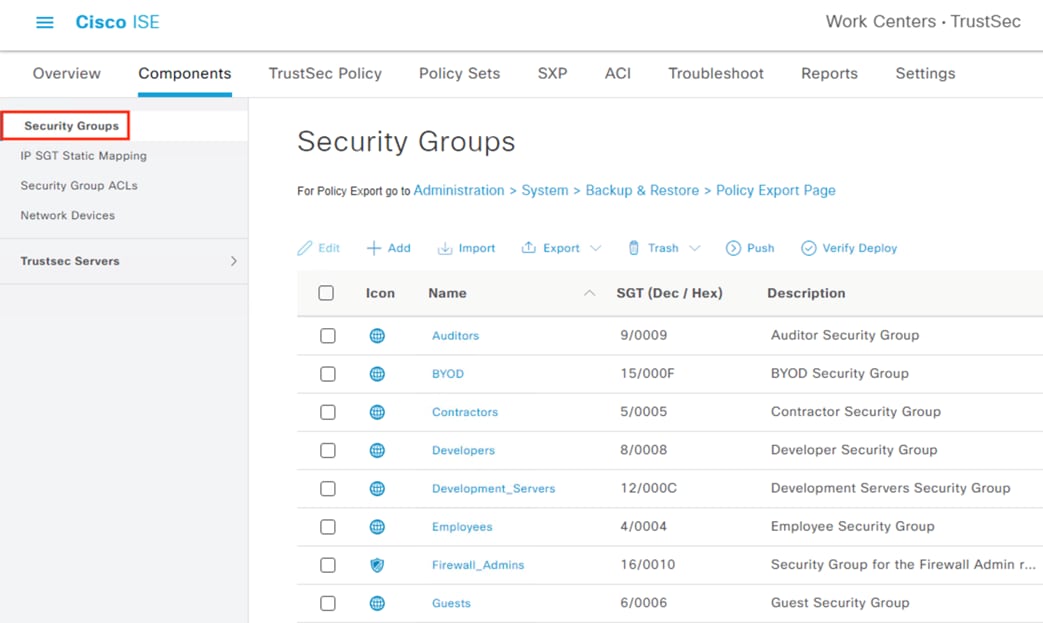Click the shield icon for Firewall_Admins
Image resolution: width=1043 pixels, height=623 pixels.
pyautogui.click(x=377, y=565)
